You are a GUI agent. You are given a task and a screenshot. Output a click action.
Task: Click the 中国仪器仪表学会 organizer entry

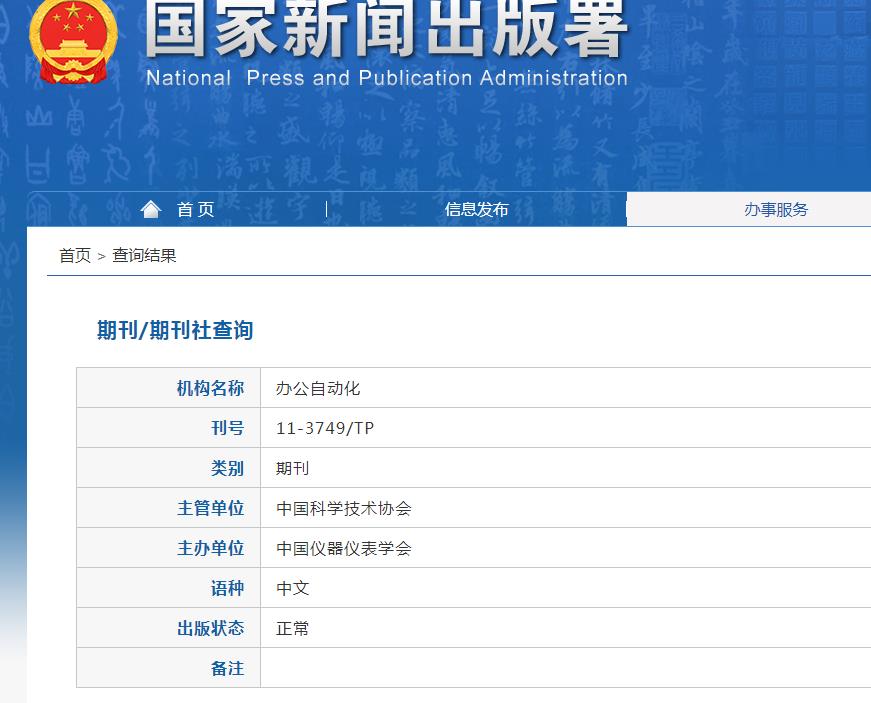[340, 548]
